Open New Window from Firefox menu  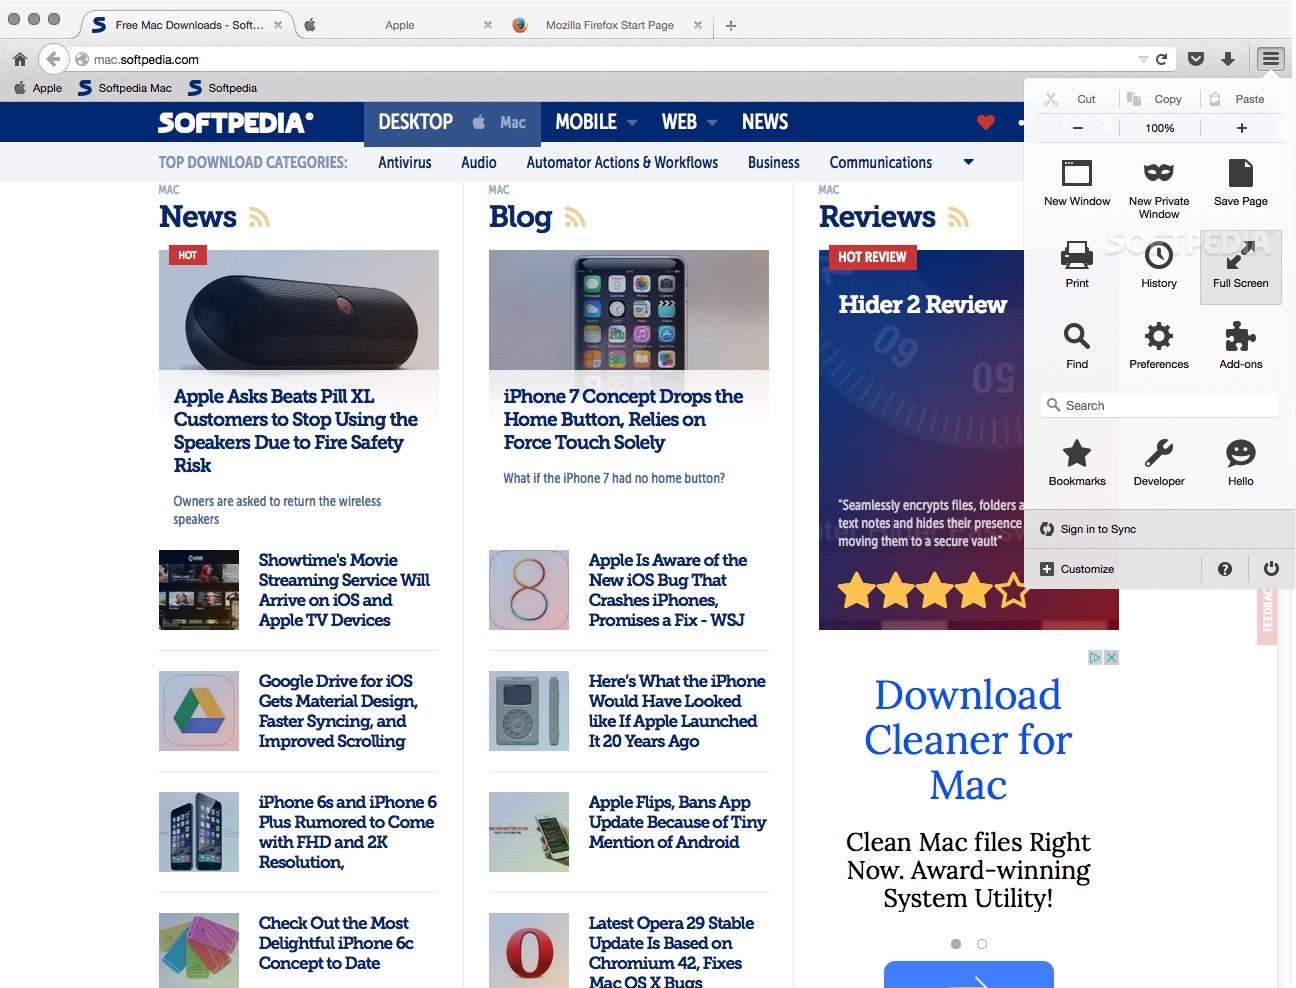(1077, 182)
